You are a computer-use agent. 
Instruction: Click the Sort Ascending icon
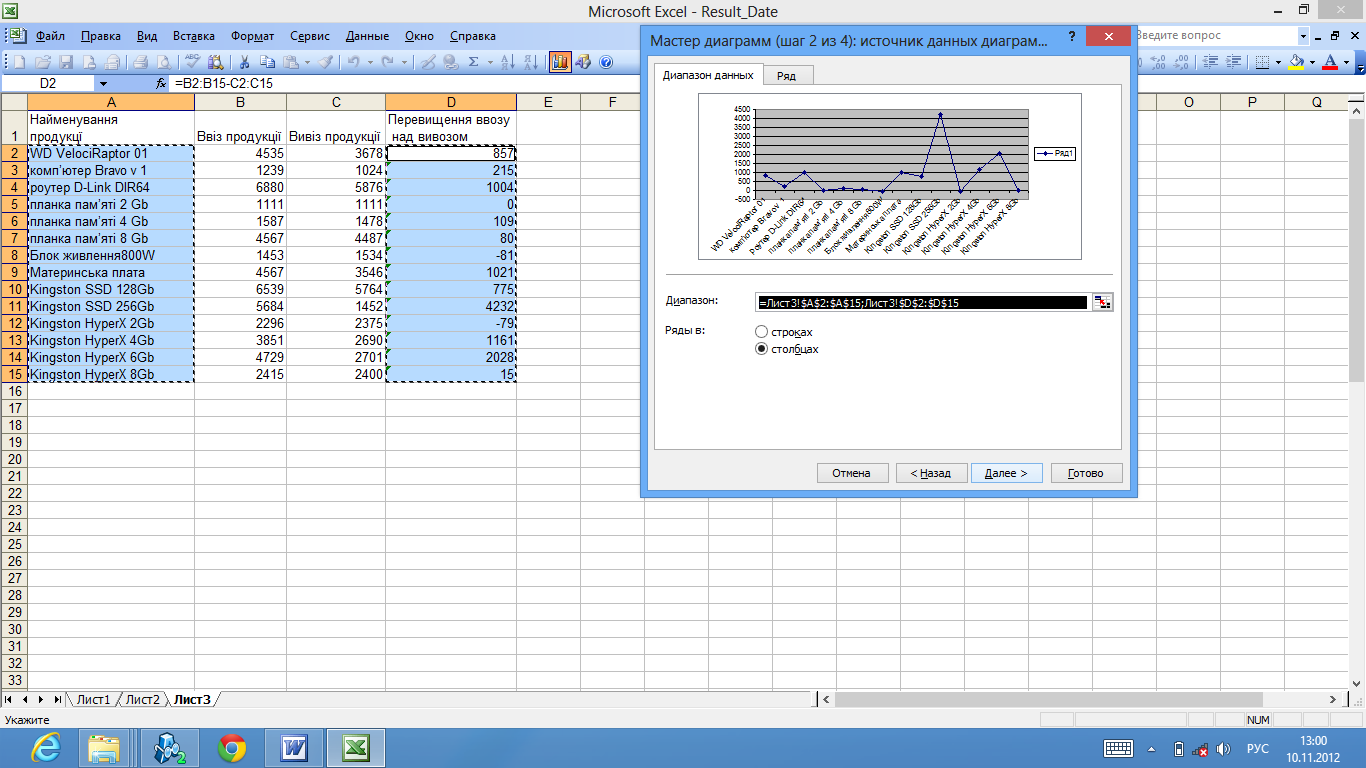click(508, 62)
